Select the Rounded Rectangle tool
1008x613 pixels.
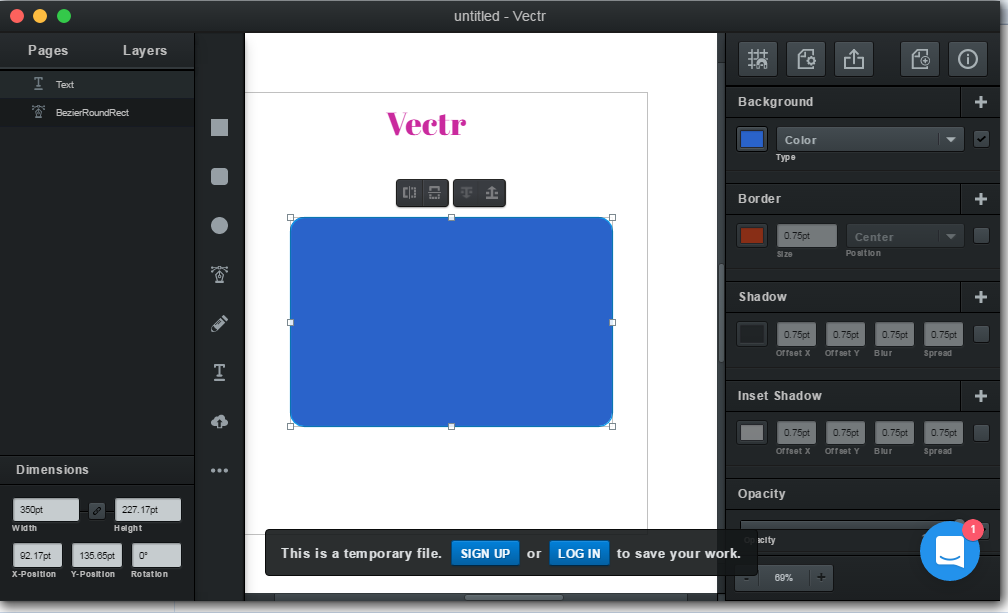pos(219,177)
